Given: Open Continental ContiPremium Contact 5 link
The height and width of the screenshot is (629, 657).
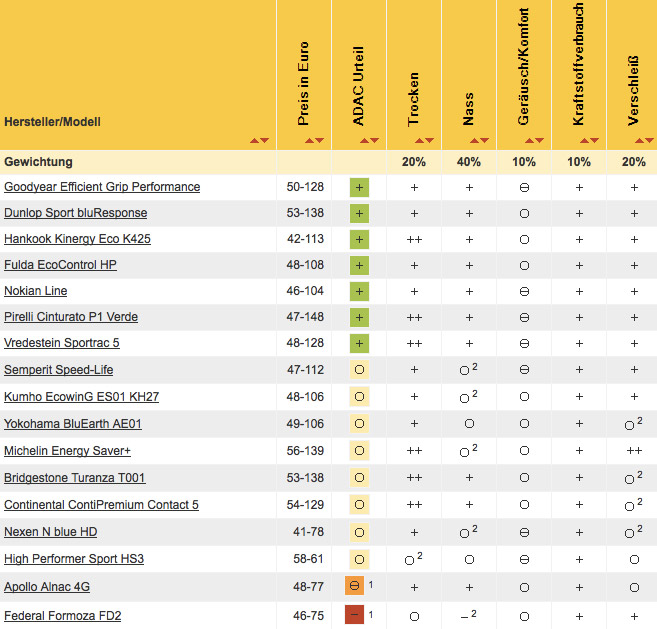Looking at the screenshot, I should point(101,505).
